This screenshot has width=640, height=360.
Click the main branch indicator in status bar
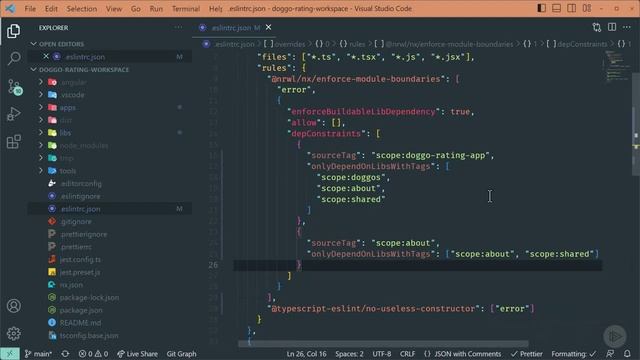pos(38,354)
